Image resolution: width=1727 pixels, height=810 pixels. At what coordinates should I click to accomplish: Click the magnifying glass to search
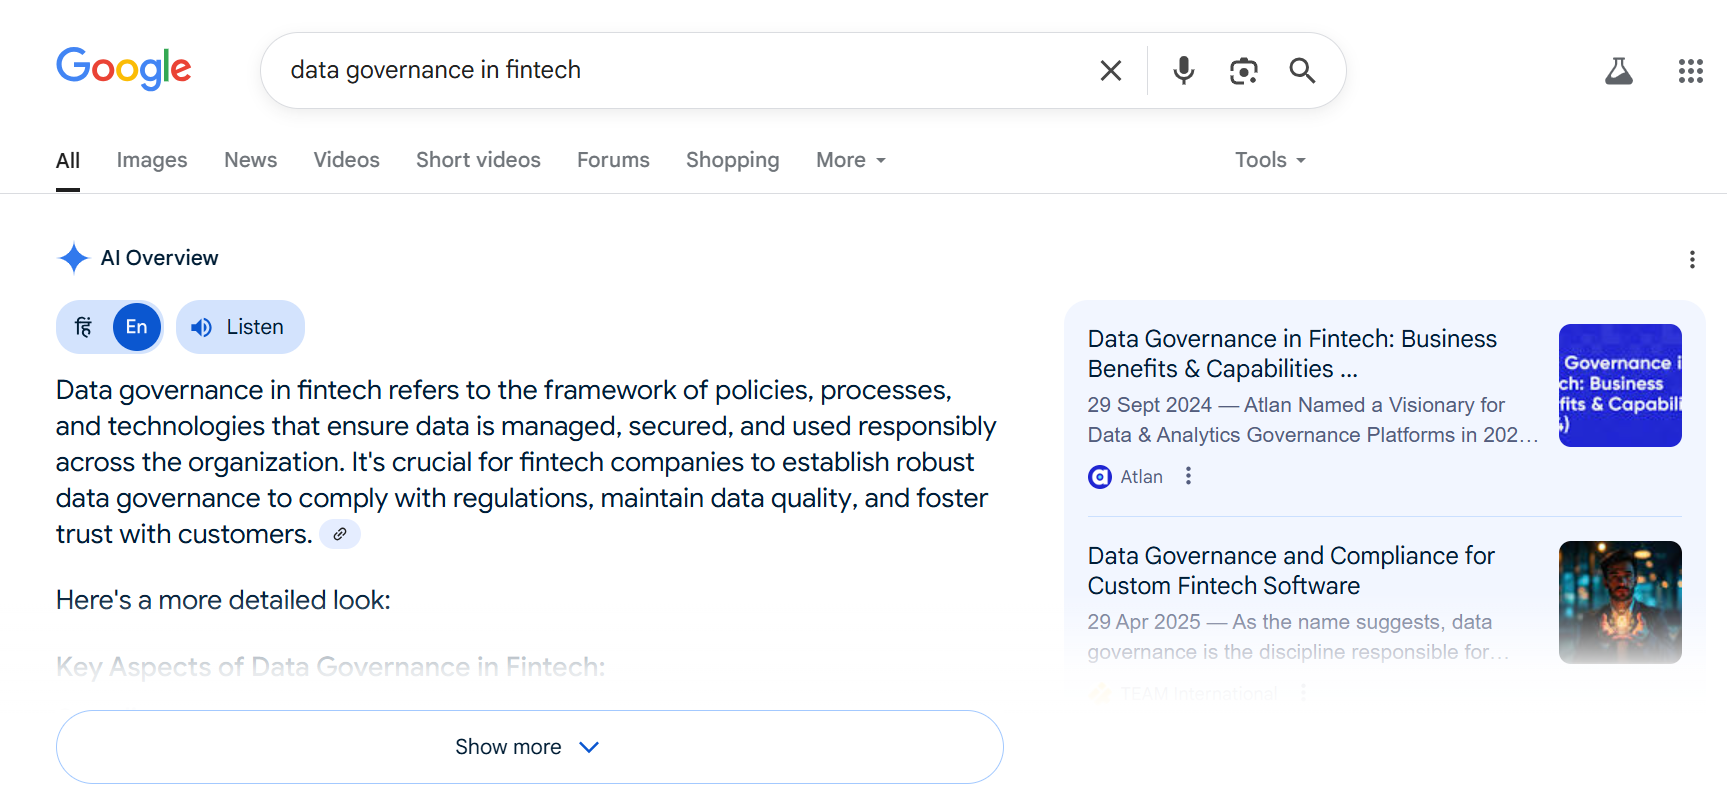click(1302, 70)
